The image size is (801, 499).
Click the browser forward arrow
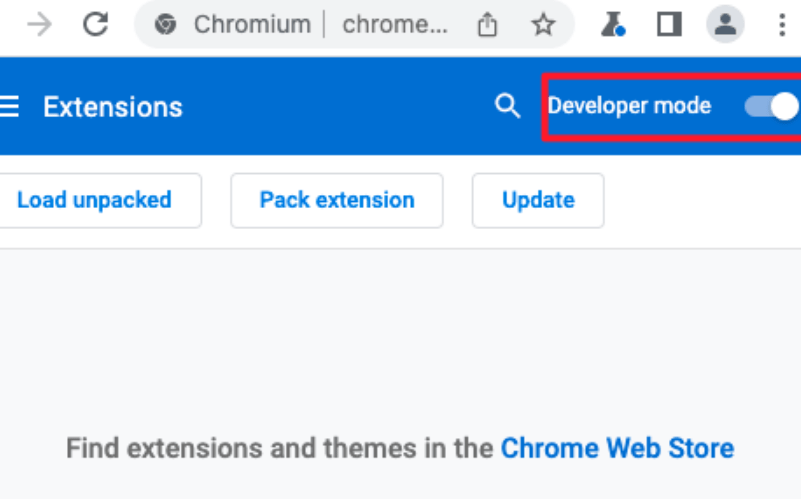(40, 25)
